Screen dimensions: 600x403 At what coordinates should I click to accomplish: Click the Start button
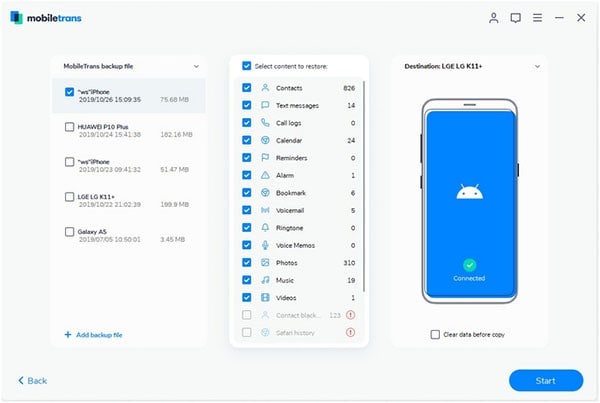(545, 380)
